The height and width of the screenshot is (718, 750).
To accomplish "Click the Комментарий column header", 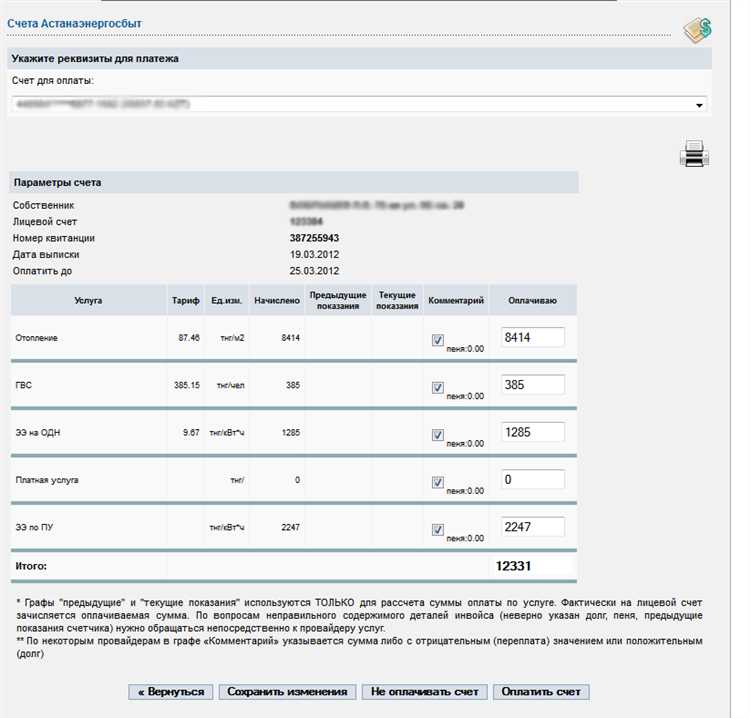I will tap(456, 300).
